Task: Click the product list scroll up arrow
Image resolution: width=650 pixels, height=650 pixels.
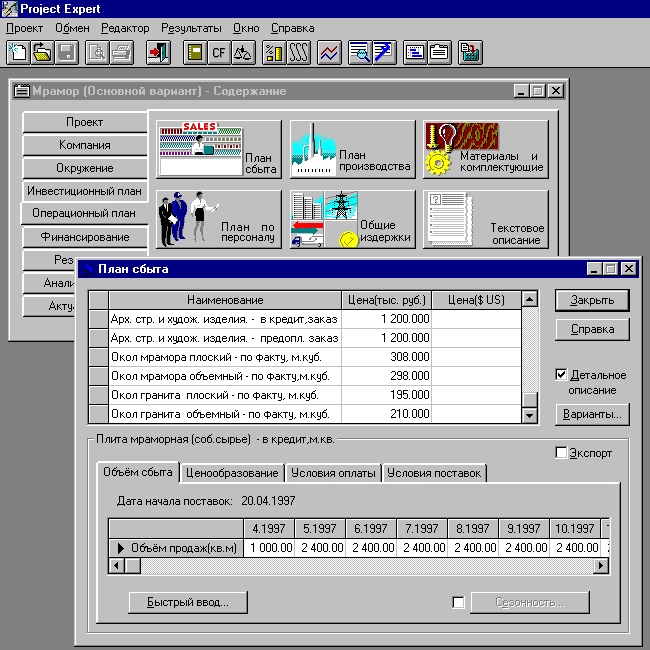Action: coord(530,299)
